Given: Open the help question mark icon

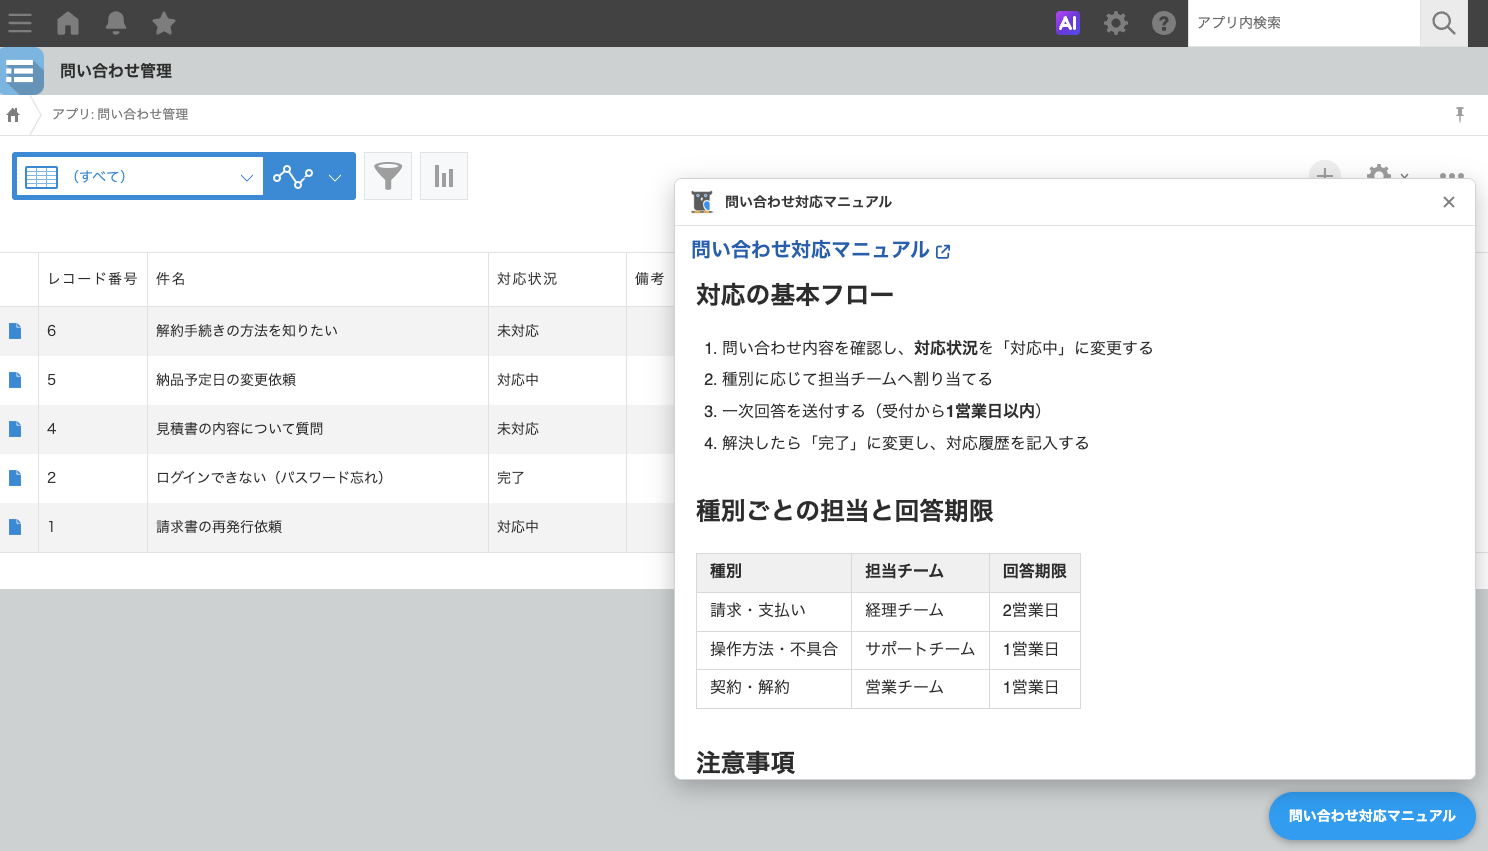Looking at the screenshot, I should tap(1164, 23).
